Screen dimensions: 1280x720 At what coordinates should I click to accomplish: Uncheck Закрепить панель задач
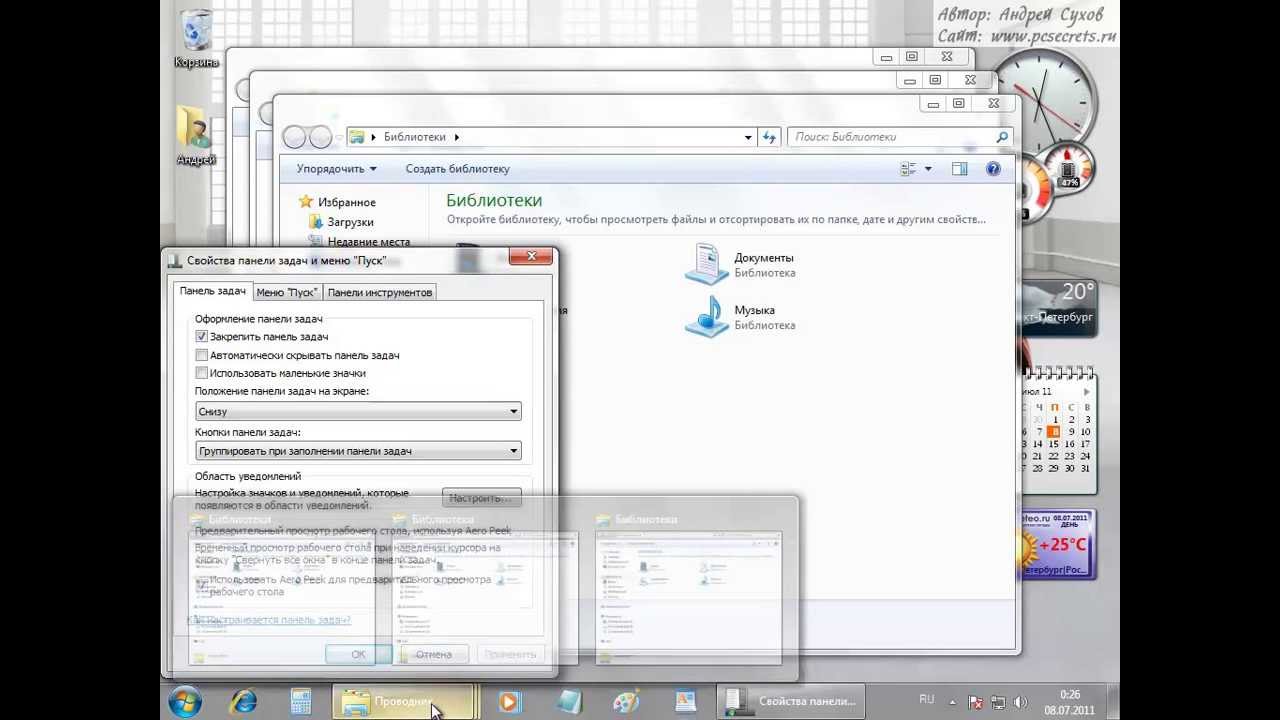202,337
